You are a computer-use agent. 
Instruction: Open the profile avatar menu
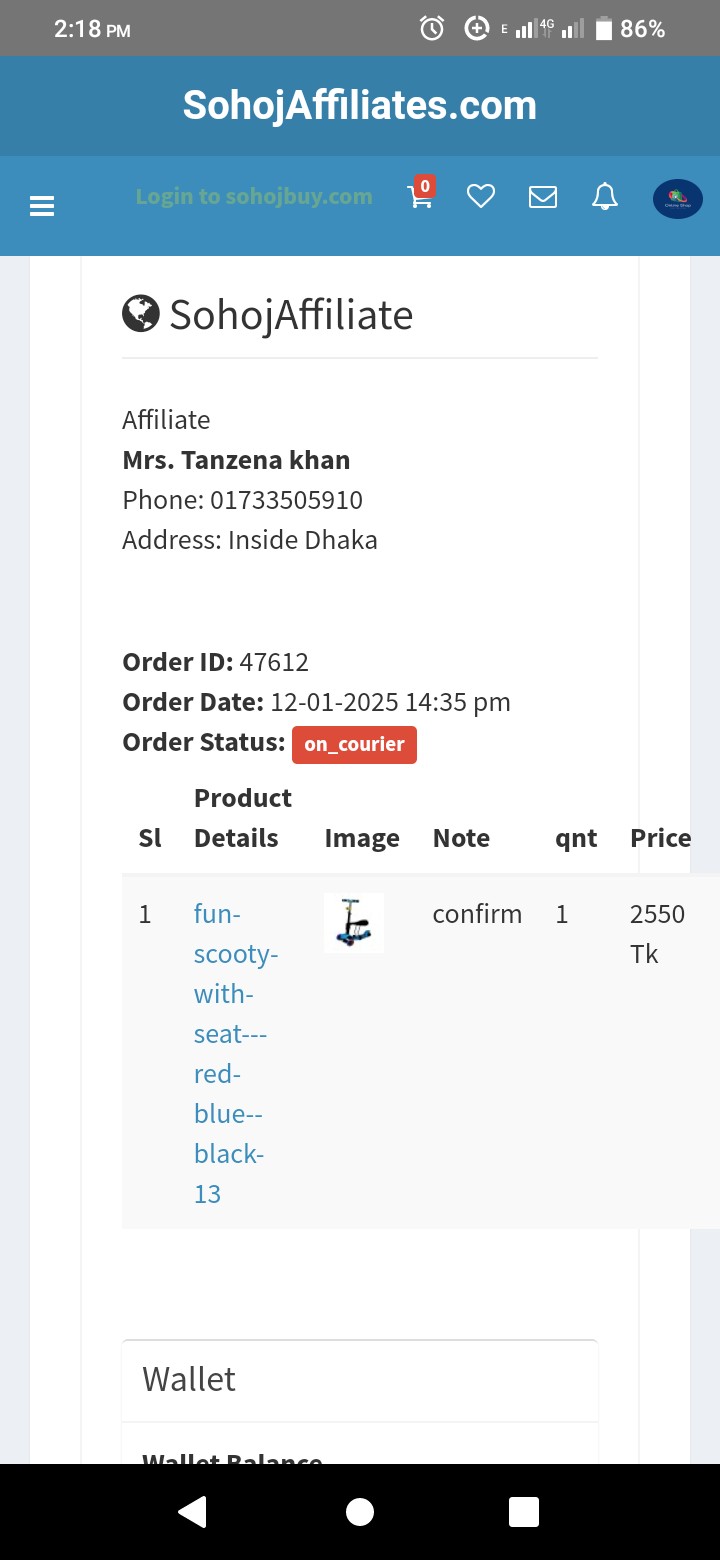pyautogui.click(x=677, y=199)
